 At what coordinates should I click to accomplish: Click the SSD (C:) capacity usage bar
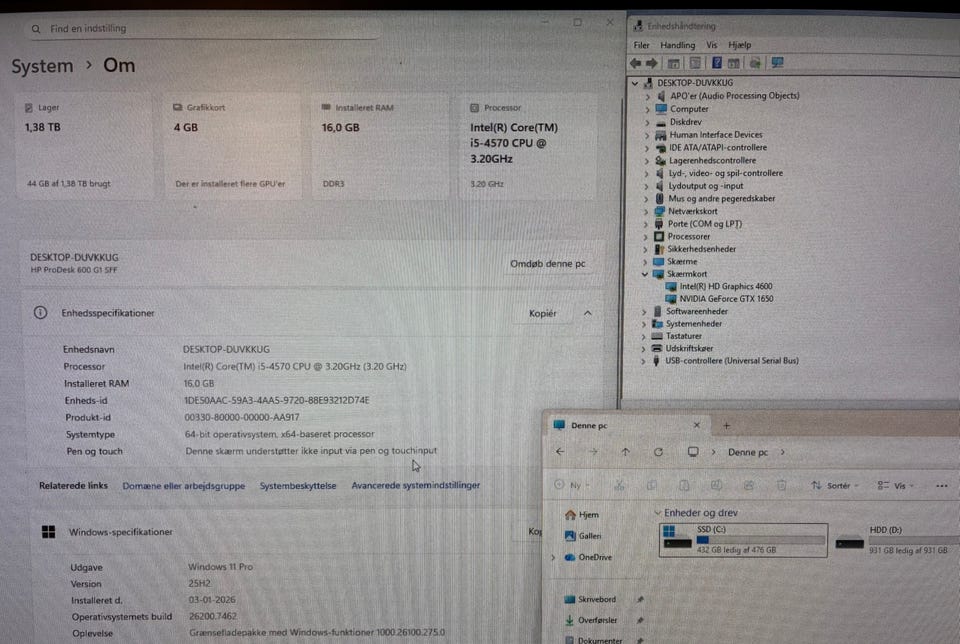[x=761, y=541]
